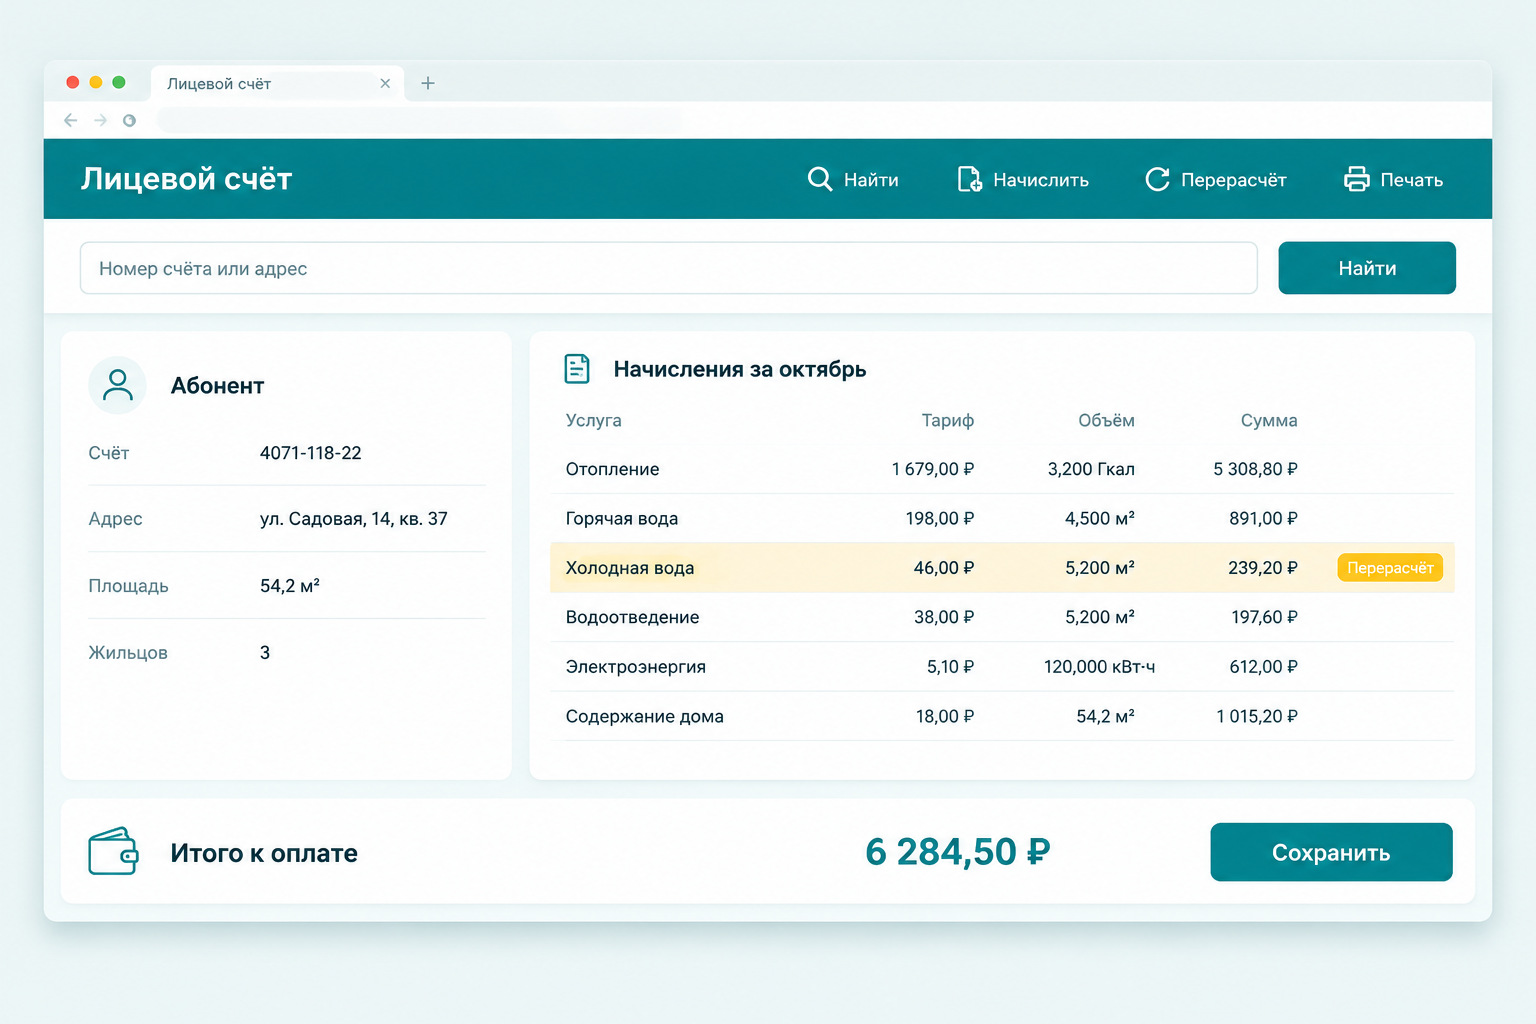Viewport: 1536px width, 1024px height.
Task: Focus the Номер счёта или адрес field
Action: (668, 268)
